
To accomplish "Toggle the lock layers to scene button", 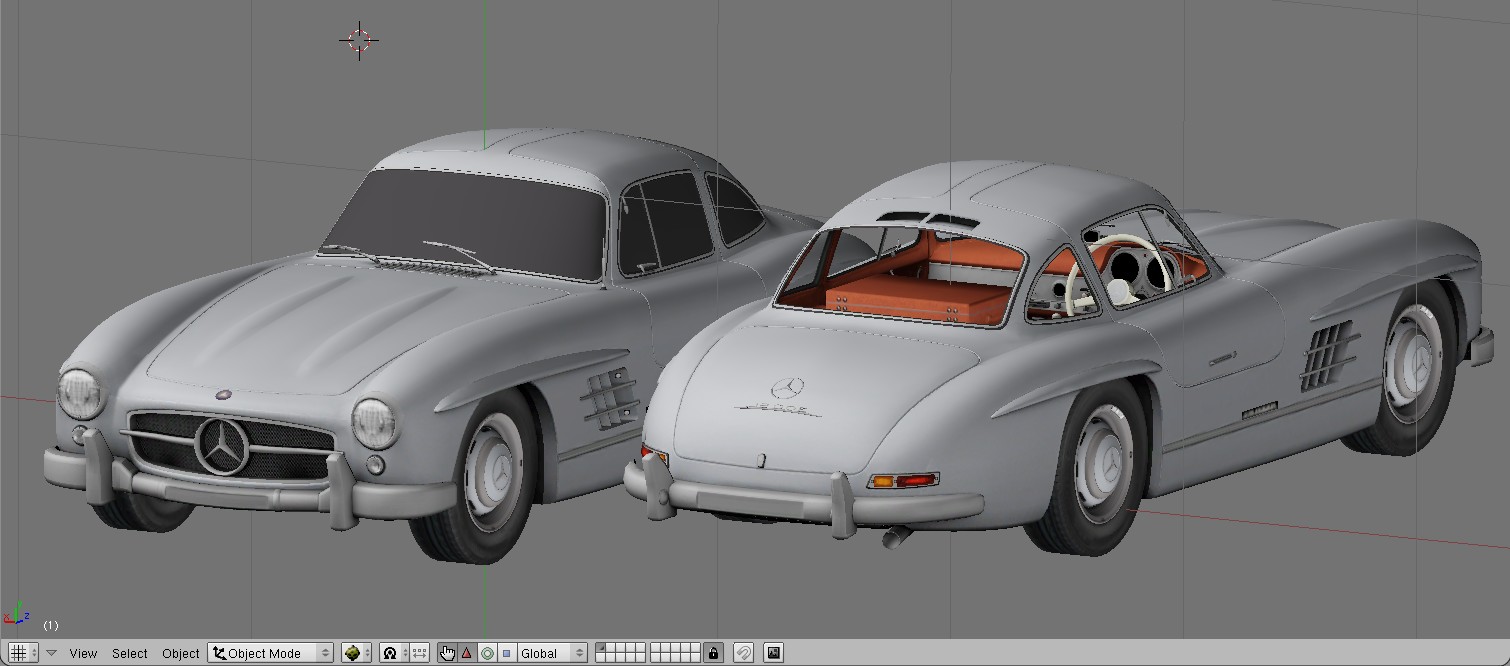I will click(x=714, y=653).
